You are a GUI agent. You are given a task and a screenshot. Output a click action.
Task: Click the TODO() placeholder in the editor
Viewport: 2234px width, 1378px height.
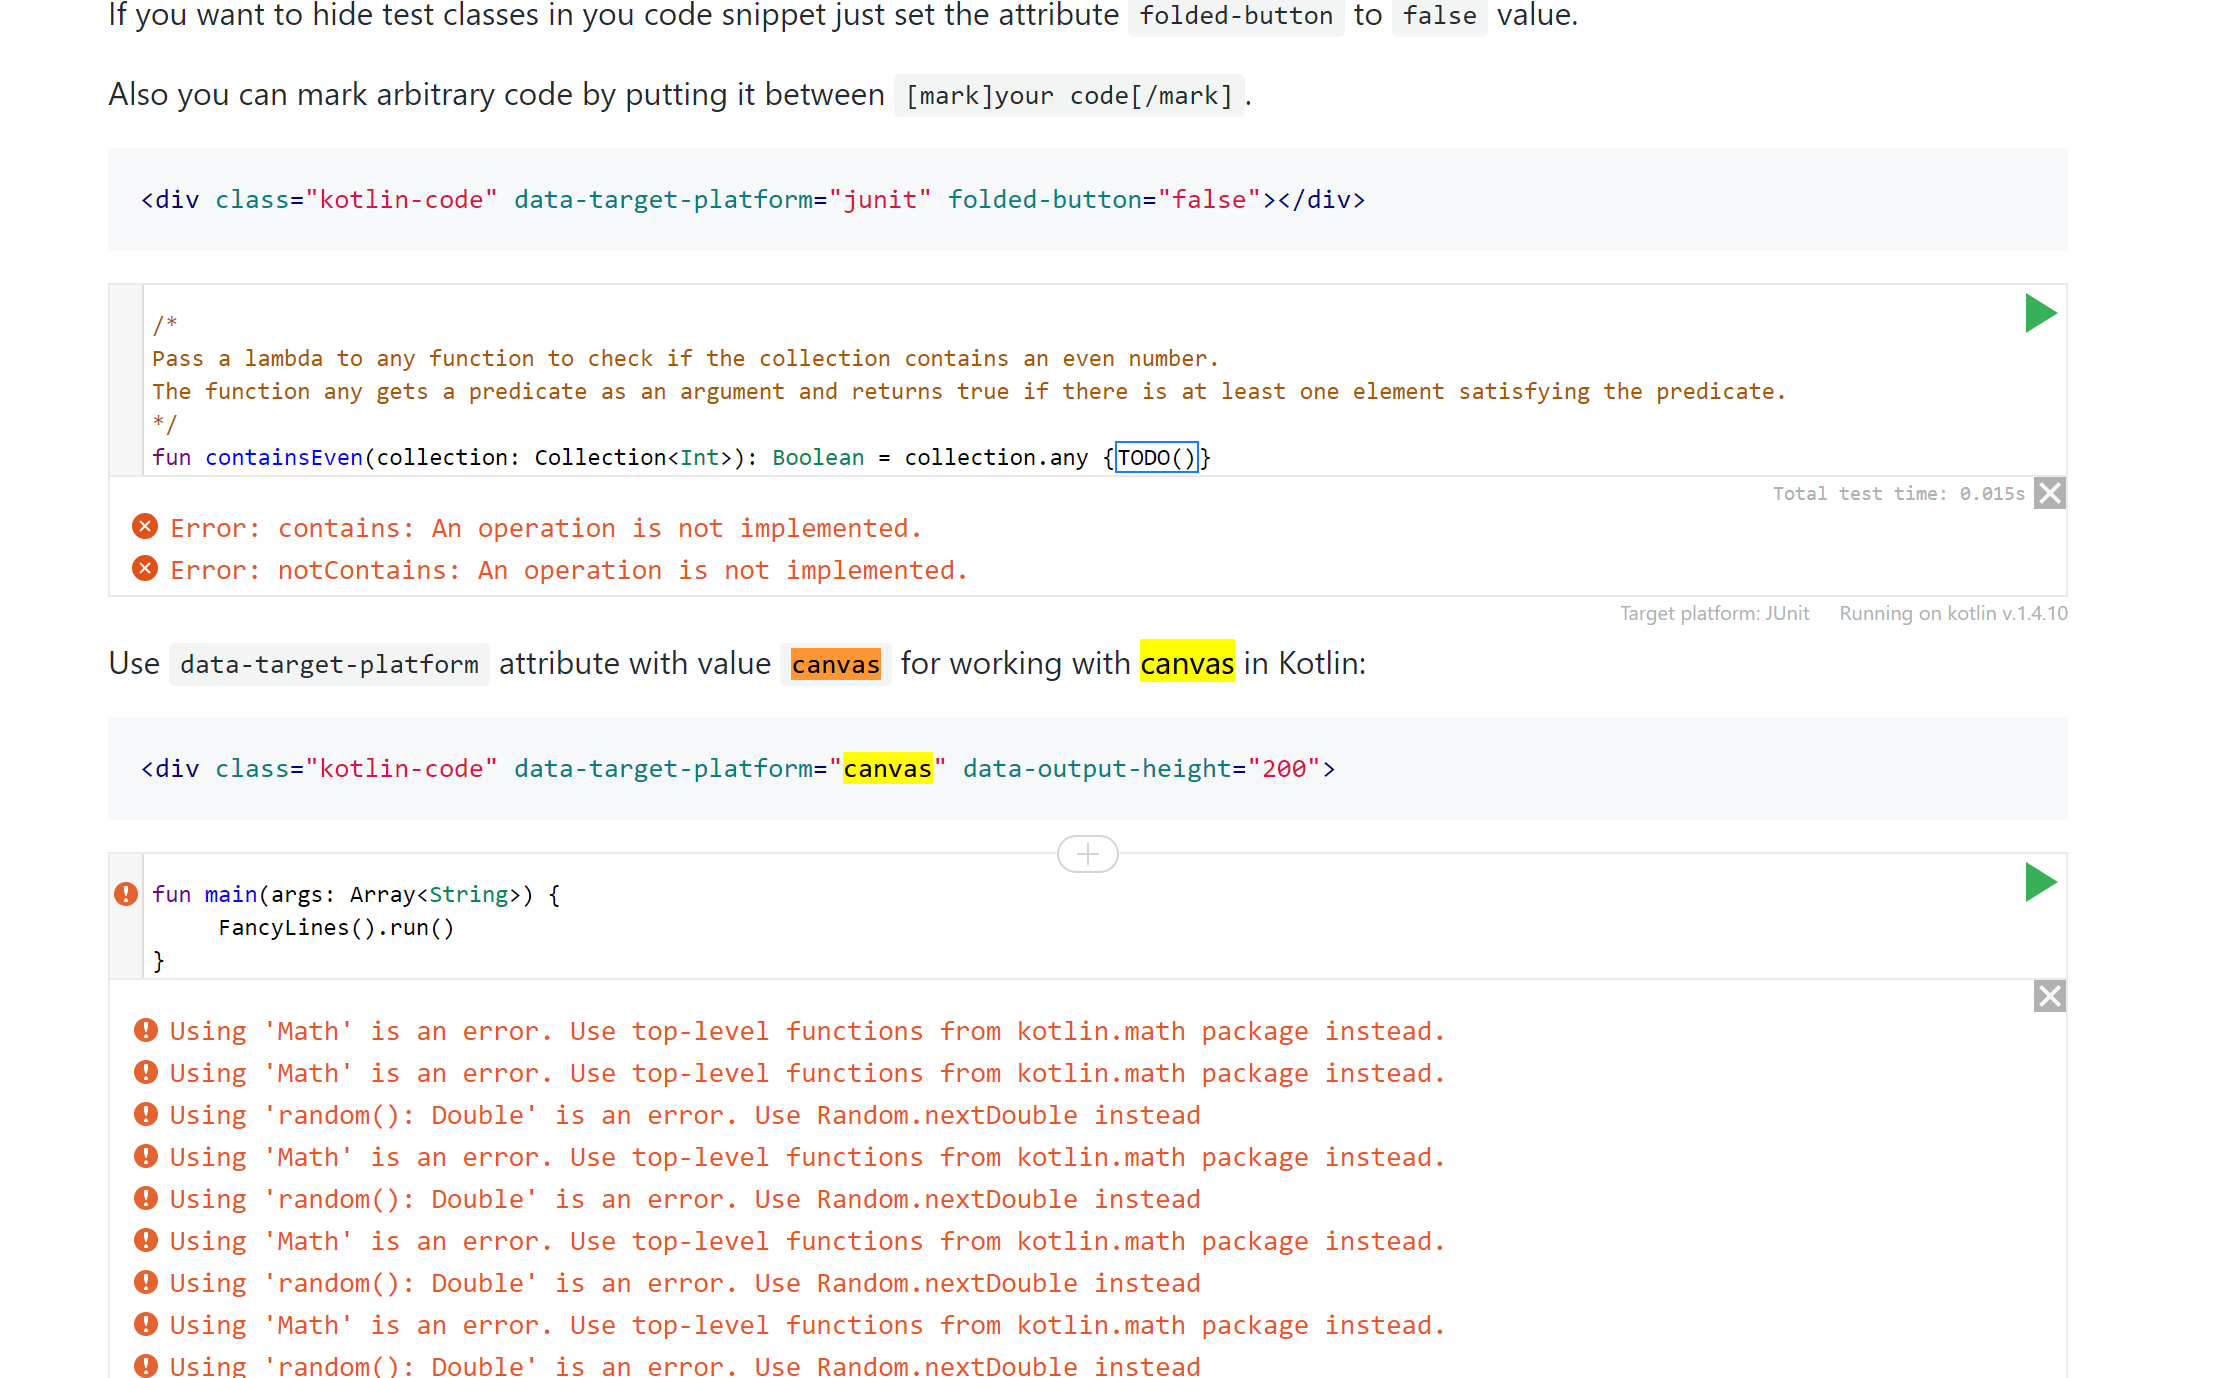1156,458
